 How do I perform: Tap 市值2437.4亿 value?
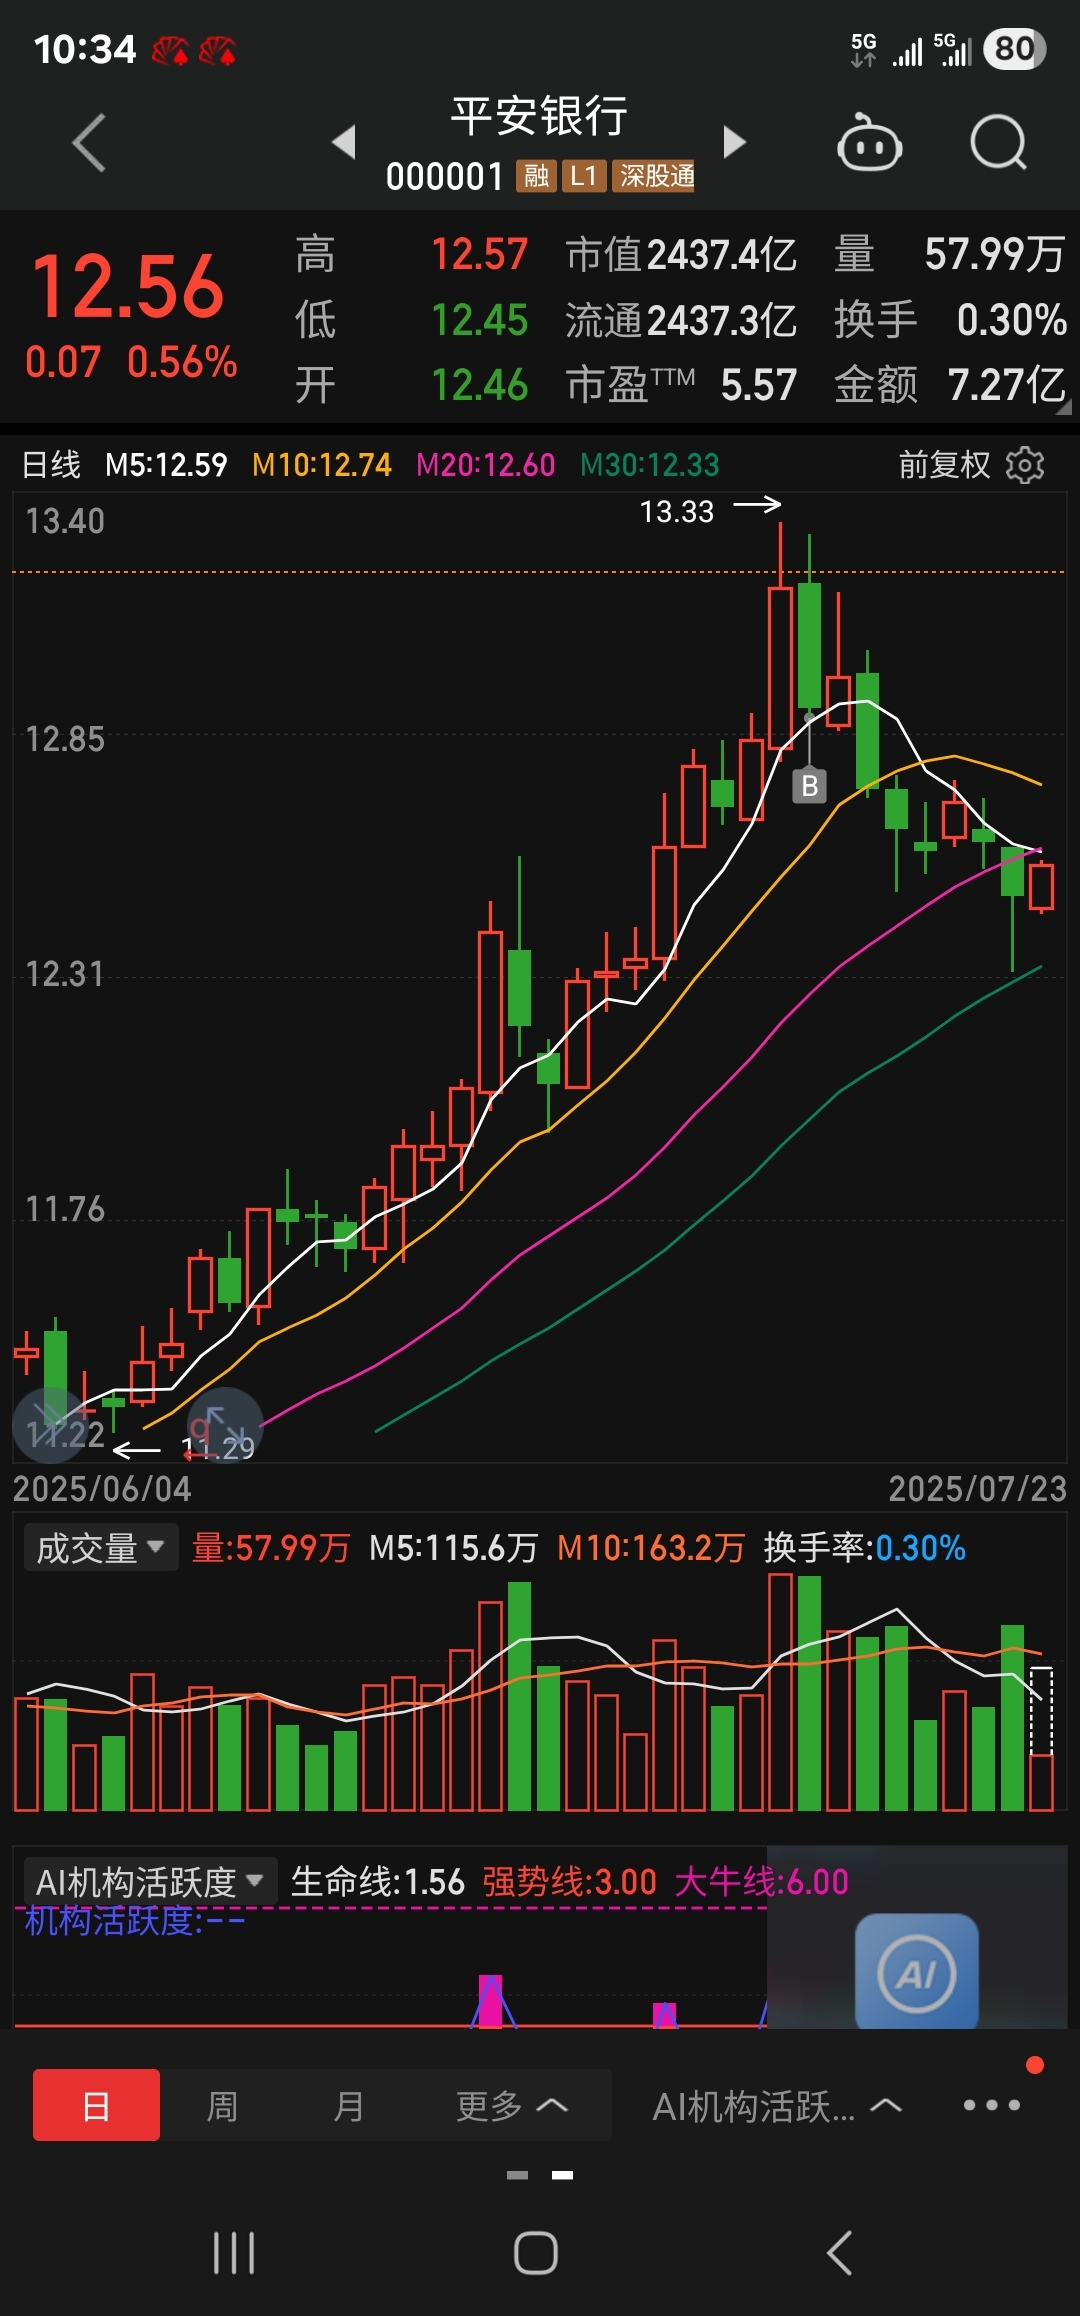click(x=681, y=255)
